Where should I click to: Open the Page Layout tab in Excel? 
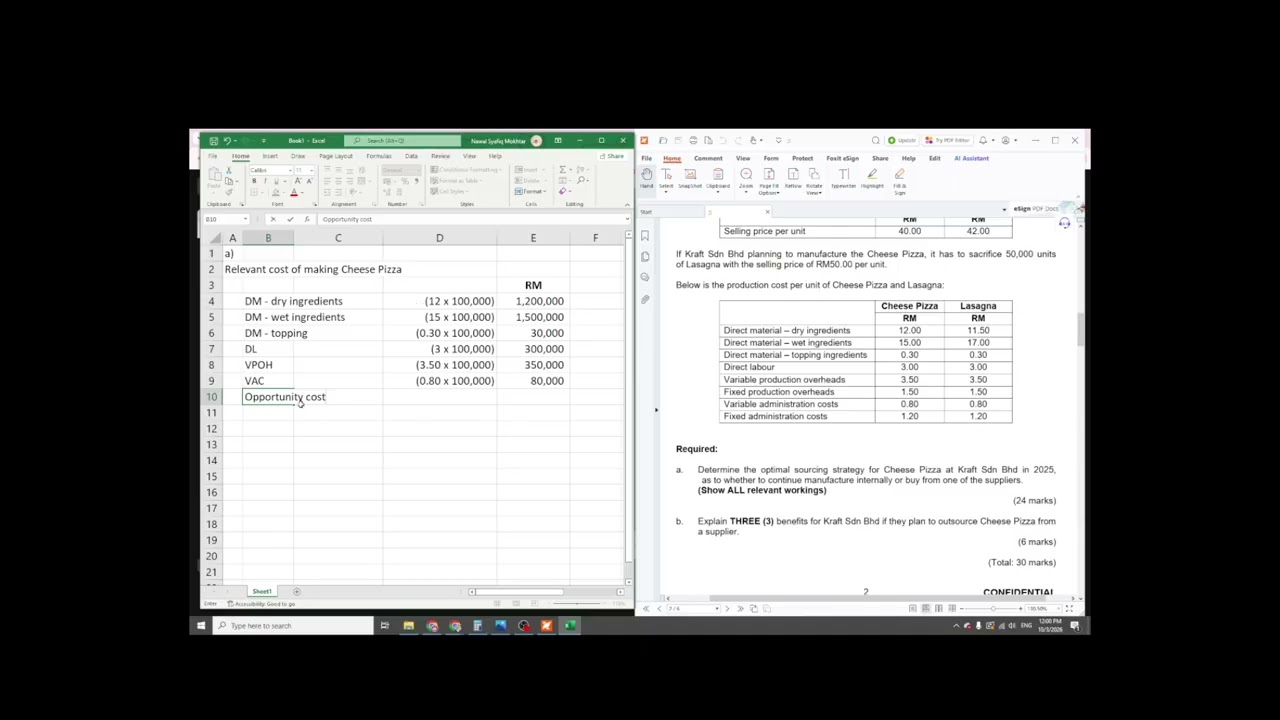tap(336, 156)
